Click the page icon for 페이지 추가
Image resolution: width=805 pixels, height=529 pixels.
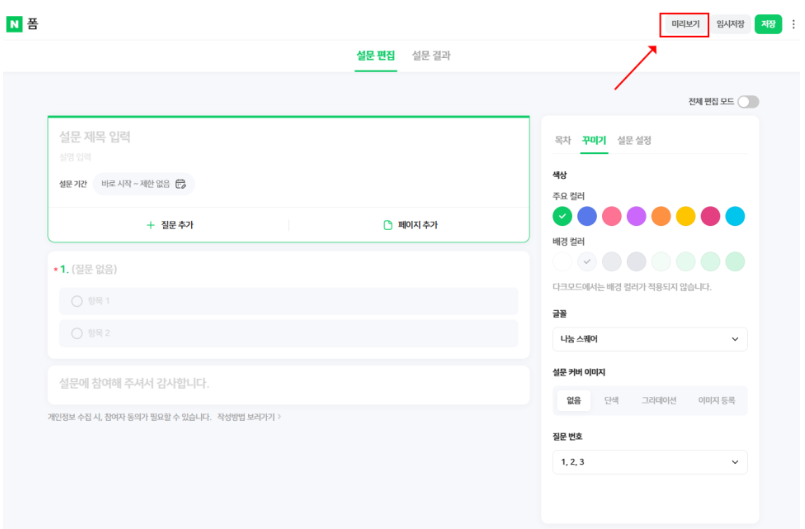point(388,225)
